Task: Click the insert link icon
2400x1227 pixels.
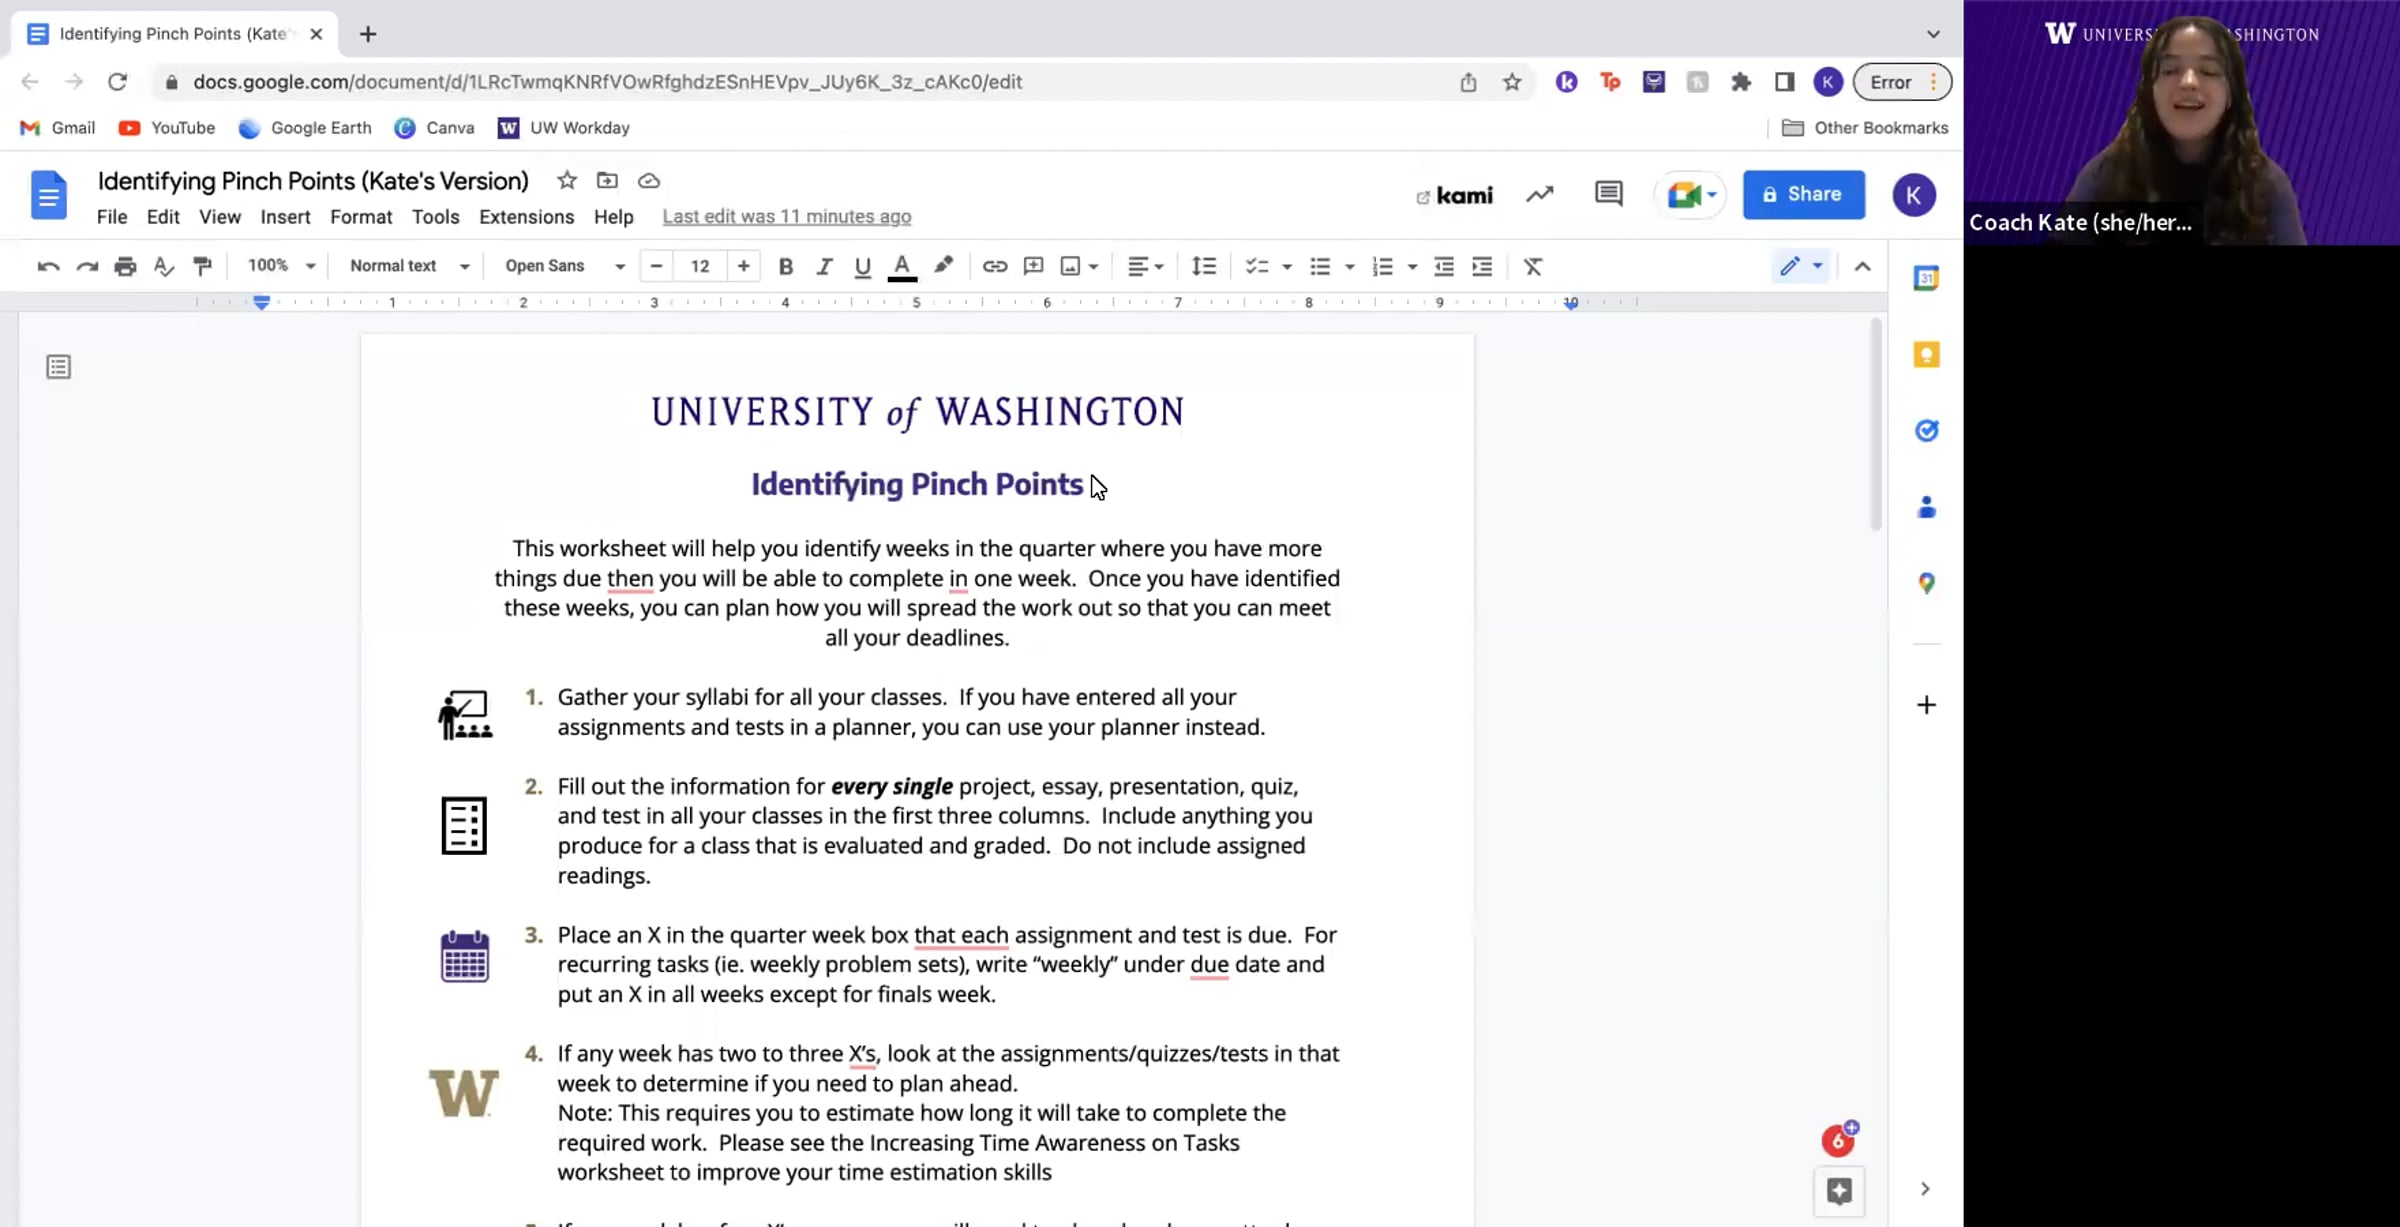Action: 994,266
